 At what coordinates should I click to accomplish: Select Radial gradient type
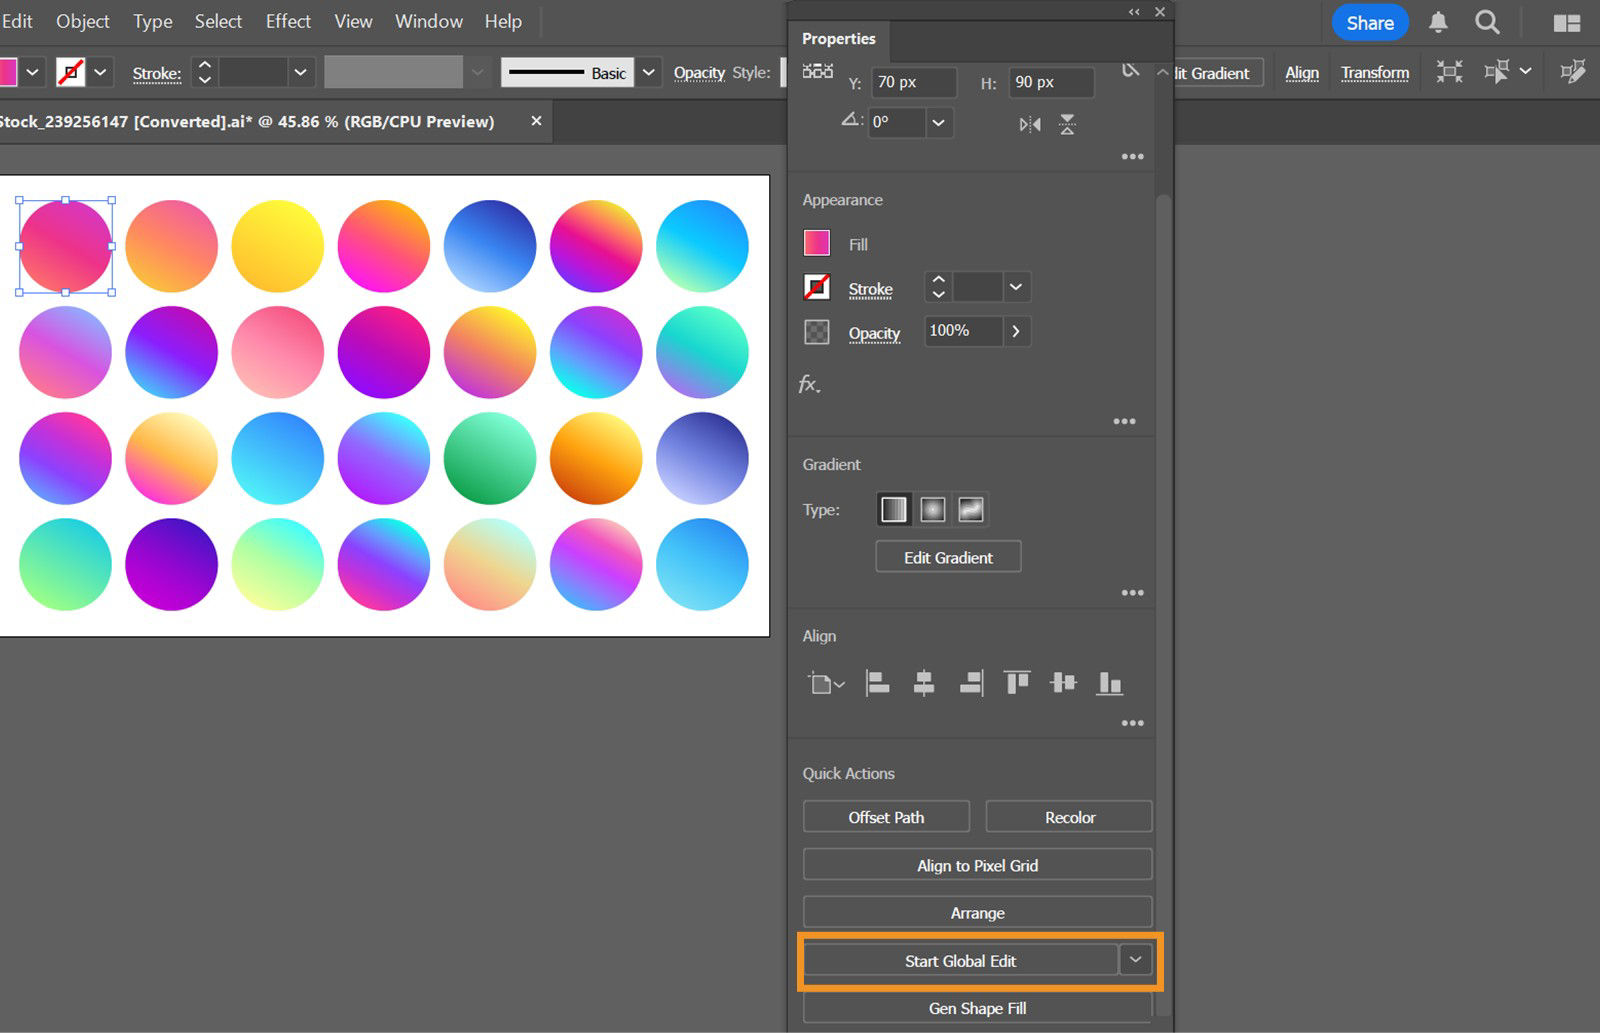tap(932, 510)
